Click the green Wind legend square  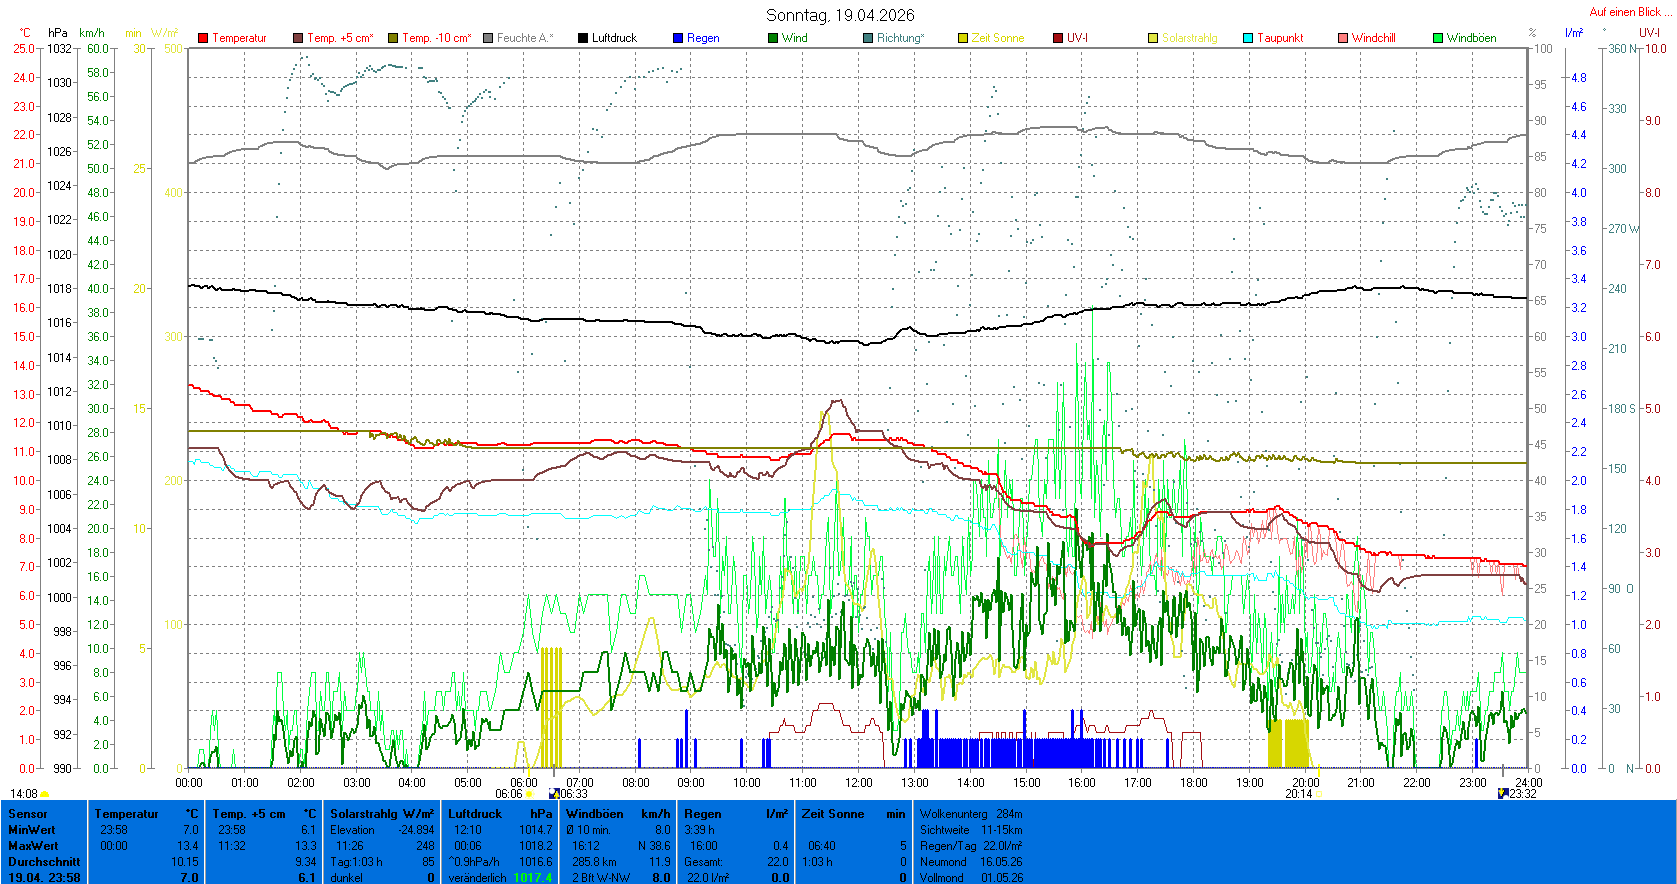pos(773,38)
